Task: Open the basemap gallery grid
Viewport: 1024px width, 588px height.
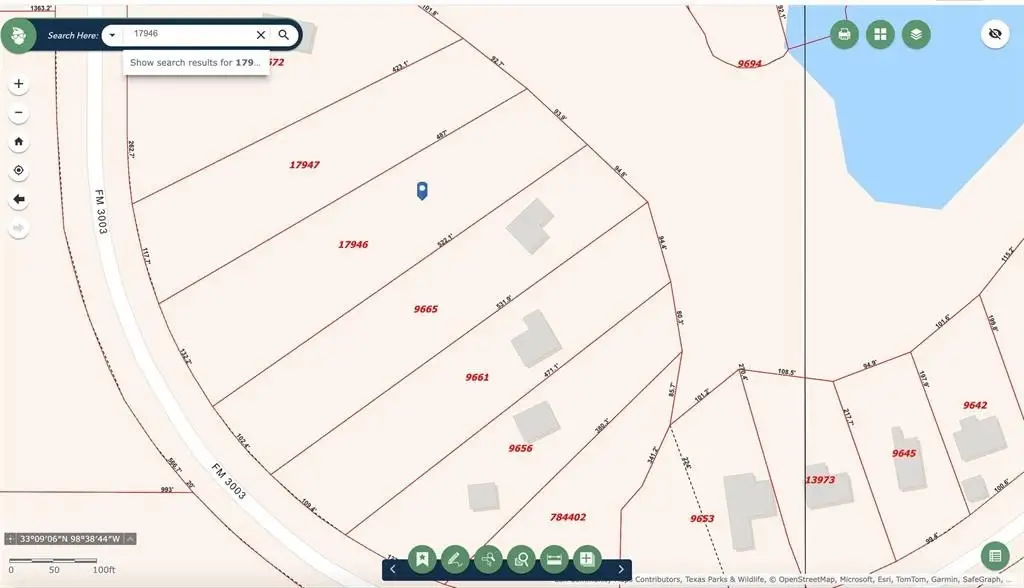Action: 880,35
